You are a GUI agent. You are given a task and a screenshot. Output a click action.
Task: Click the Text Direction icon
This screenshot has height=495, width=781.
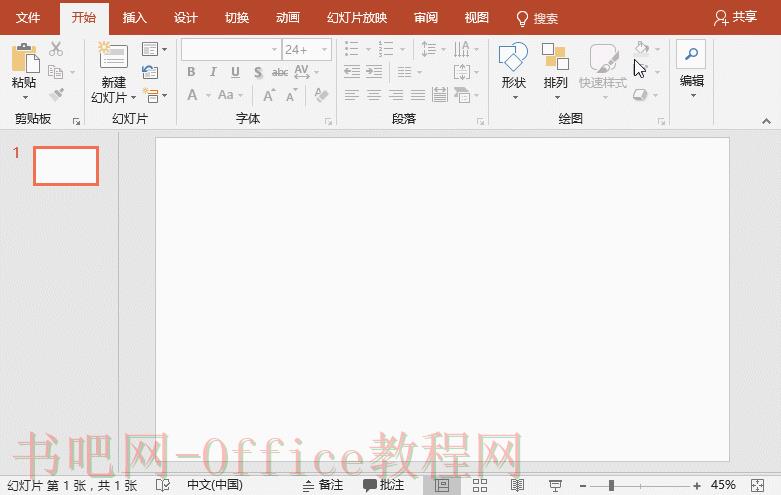[x=461, y=49]
